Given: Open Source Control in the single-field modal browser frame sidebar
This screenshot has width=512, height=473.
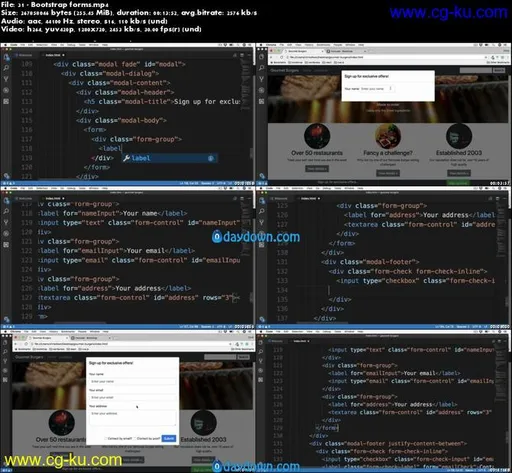Looking at the screenshot, I should click(262, 79).
